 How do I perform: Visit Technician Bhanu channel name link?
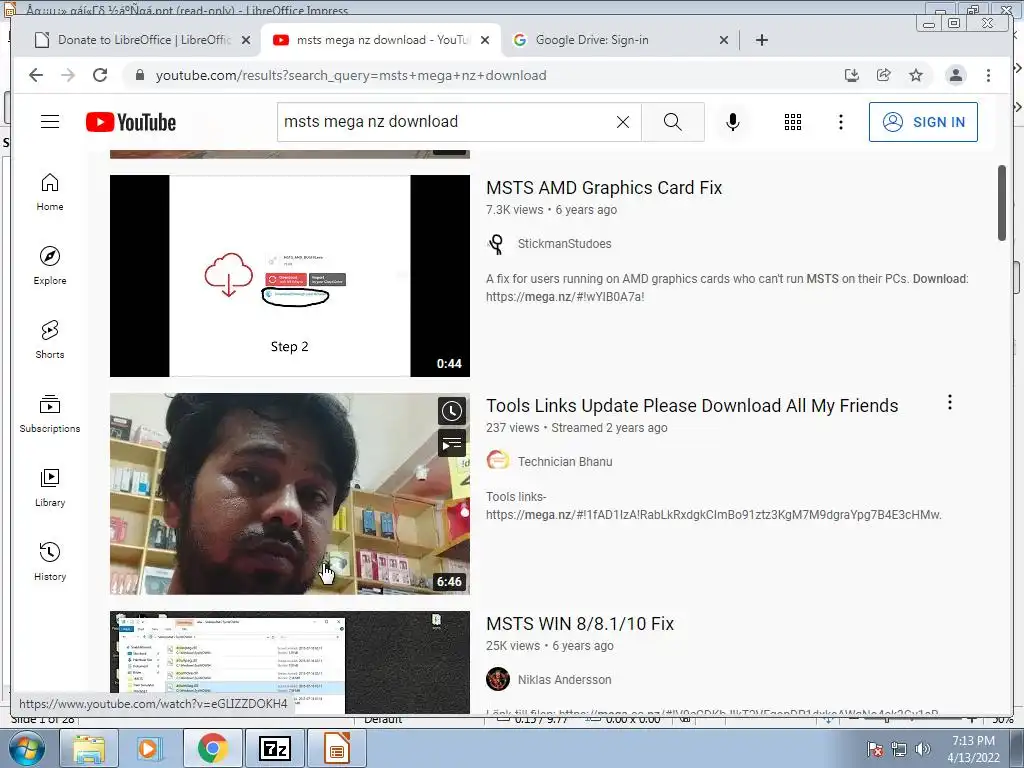565,462
